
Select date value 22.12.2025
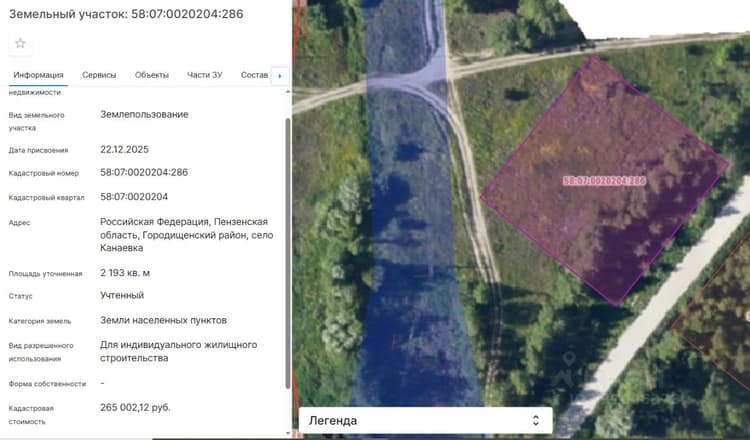[124, 149]
